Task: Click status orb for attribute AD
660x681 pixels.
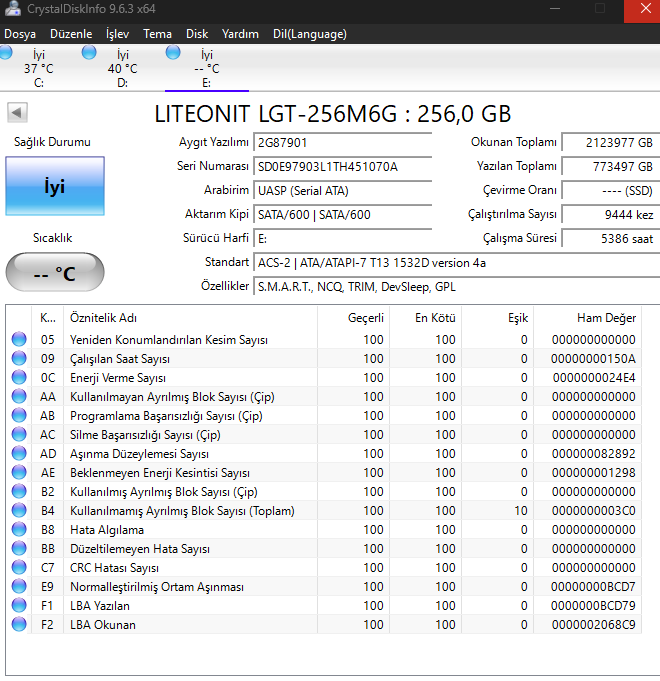Action: tap(19, 453)
